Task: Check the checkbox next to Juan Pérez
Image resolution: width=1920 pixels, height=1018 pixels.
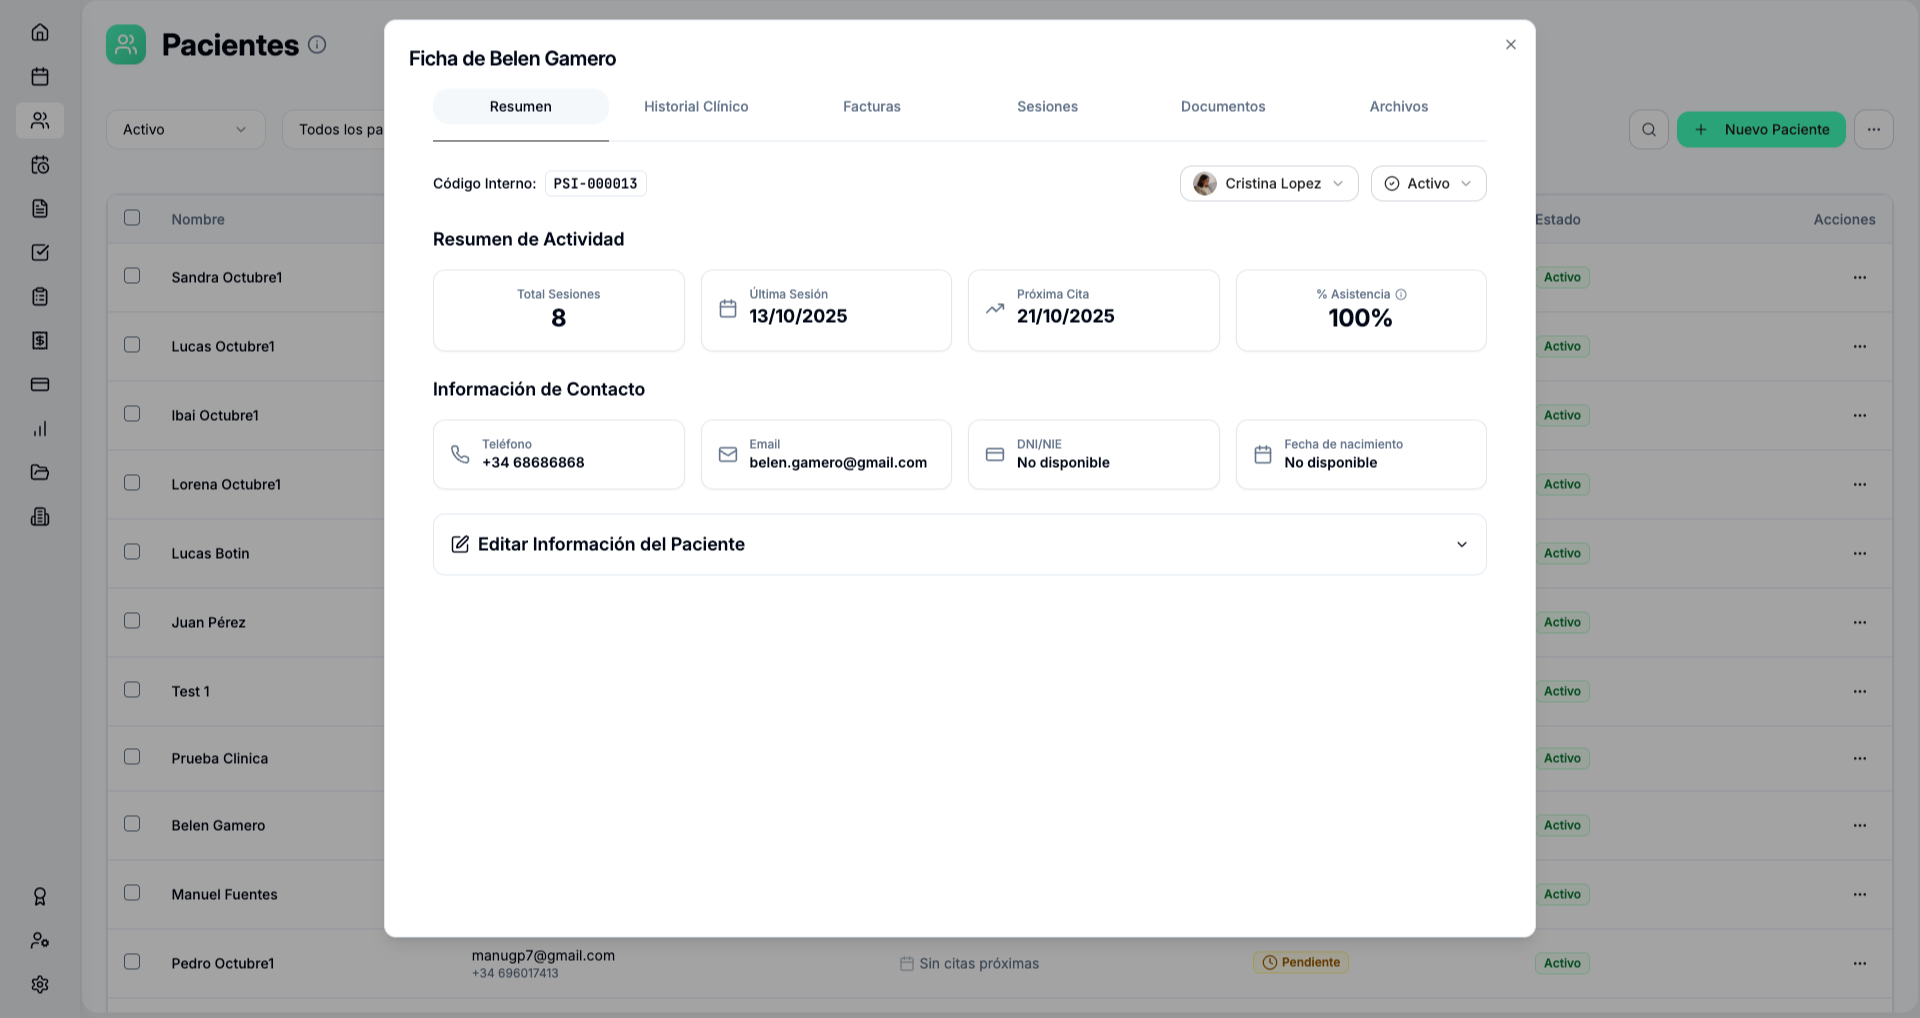Action: 131,620
